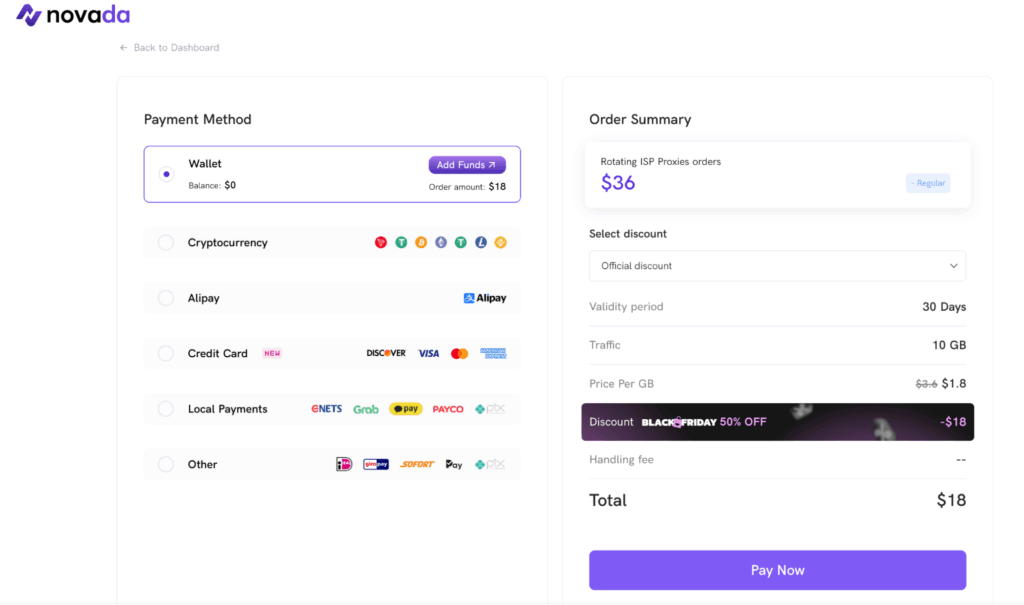Select Cryptocurrency as payment method
The image size is (1024, 605).
[x=165, y=242]
